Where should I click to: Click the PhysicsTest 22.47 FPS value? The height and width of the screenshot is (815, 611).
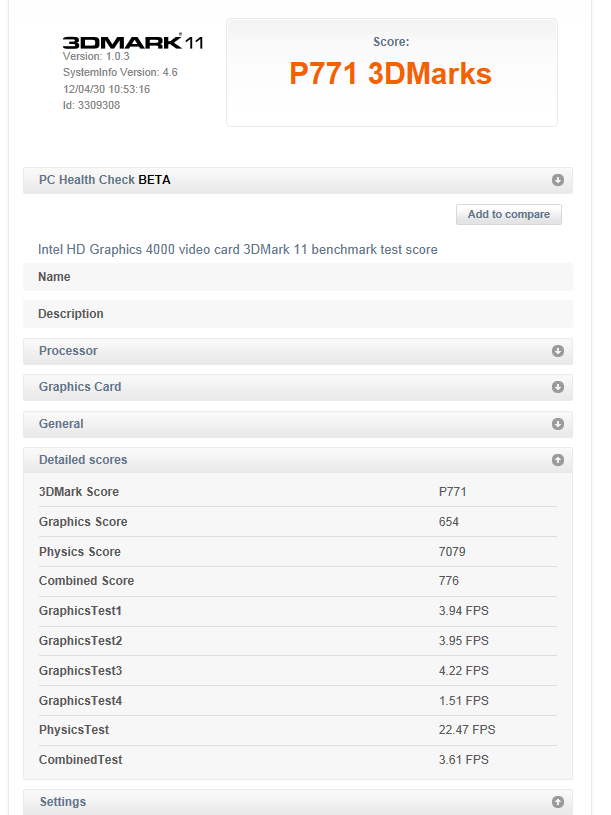pyautogui.click(x=466, y=730)
